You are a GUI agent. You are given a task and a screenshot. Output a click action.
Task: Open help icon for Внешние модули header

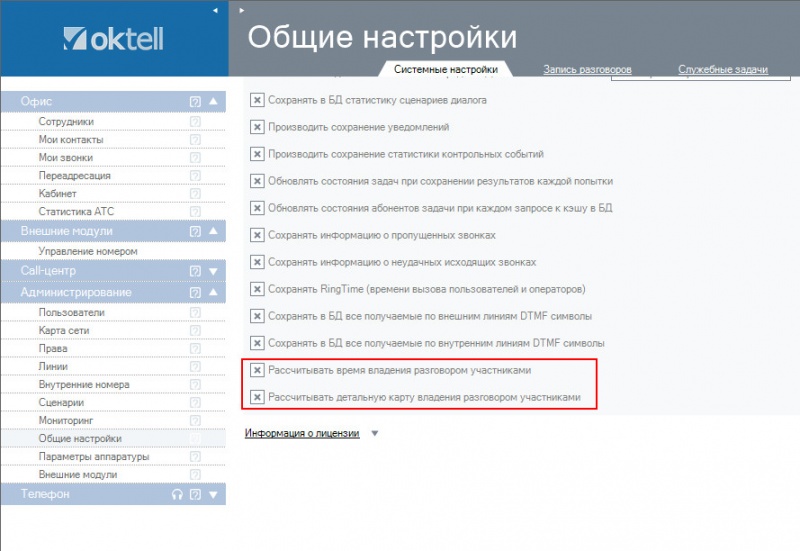[195, 231]
